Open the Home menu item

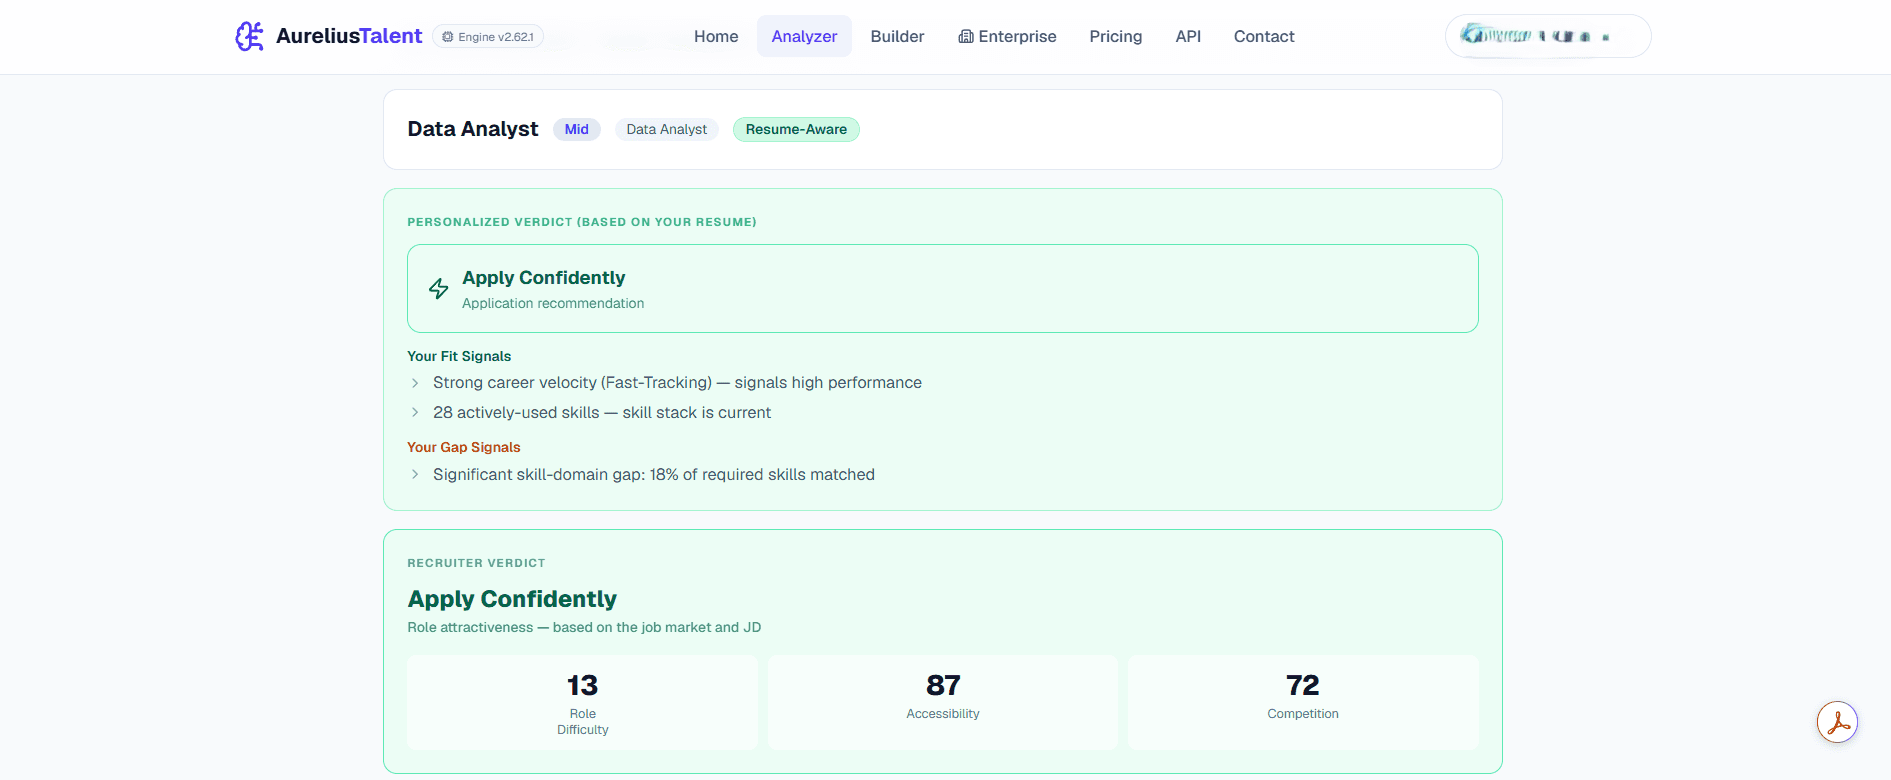(716, 36)
